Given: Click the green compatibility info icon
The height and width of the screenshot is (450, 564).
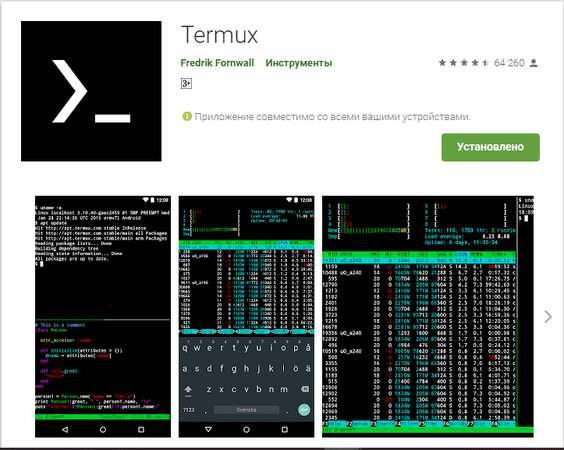Looking at the screenshot, I should coord(187,116).
